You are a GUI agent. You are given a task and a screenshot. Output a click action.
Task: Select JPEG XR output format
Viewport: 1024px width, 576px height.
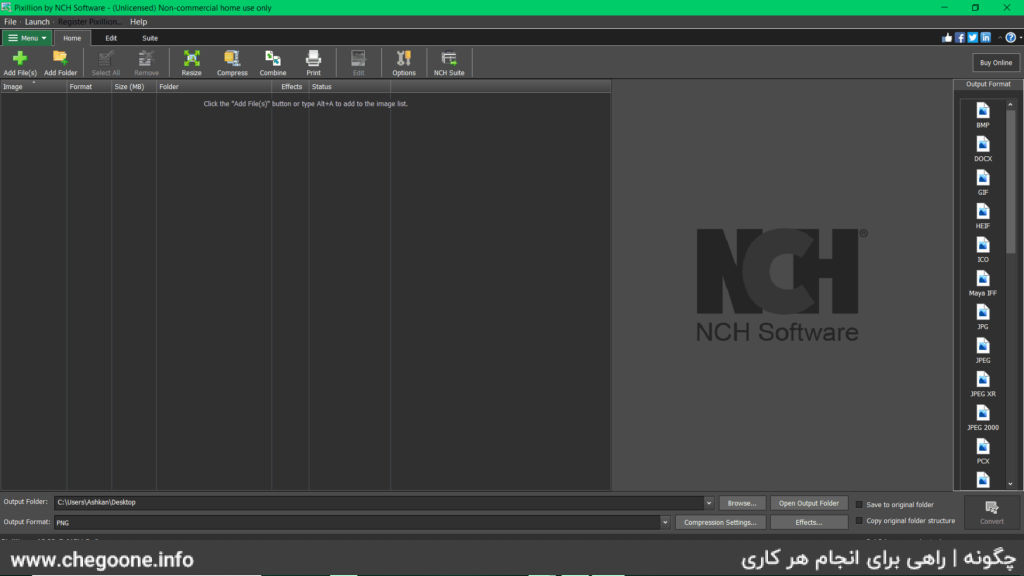point(983,384)
